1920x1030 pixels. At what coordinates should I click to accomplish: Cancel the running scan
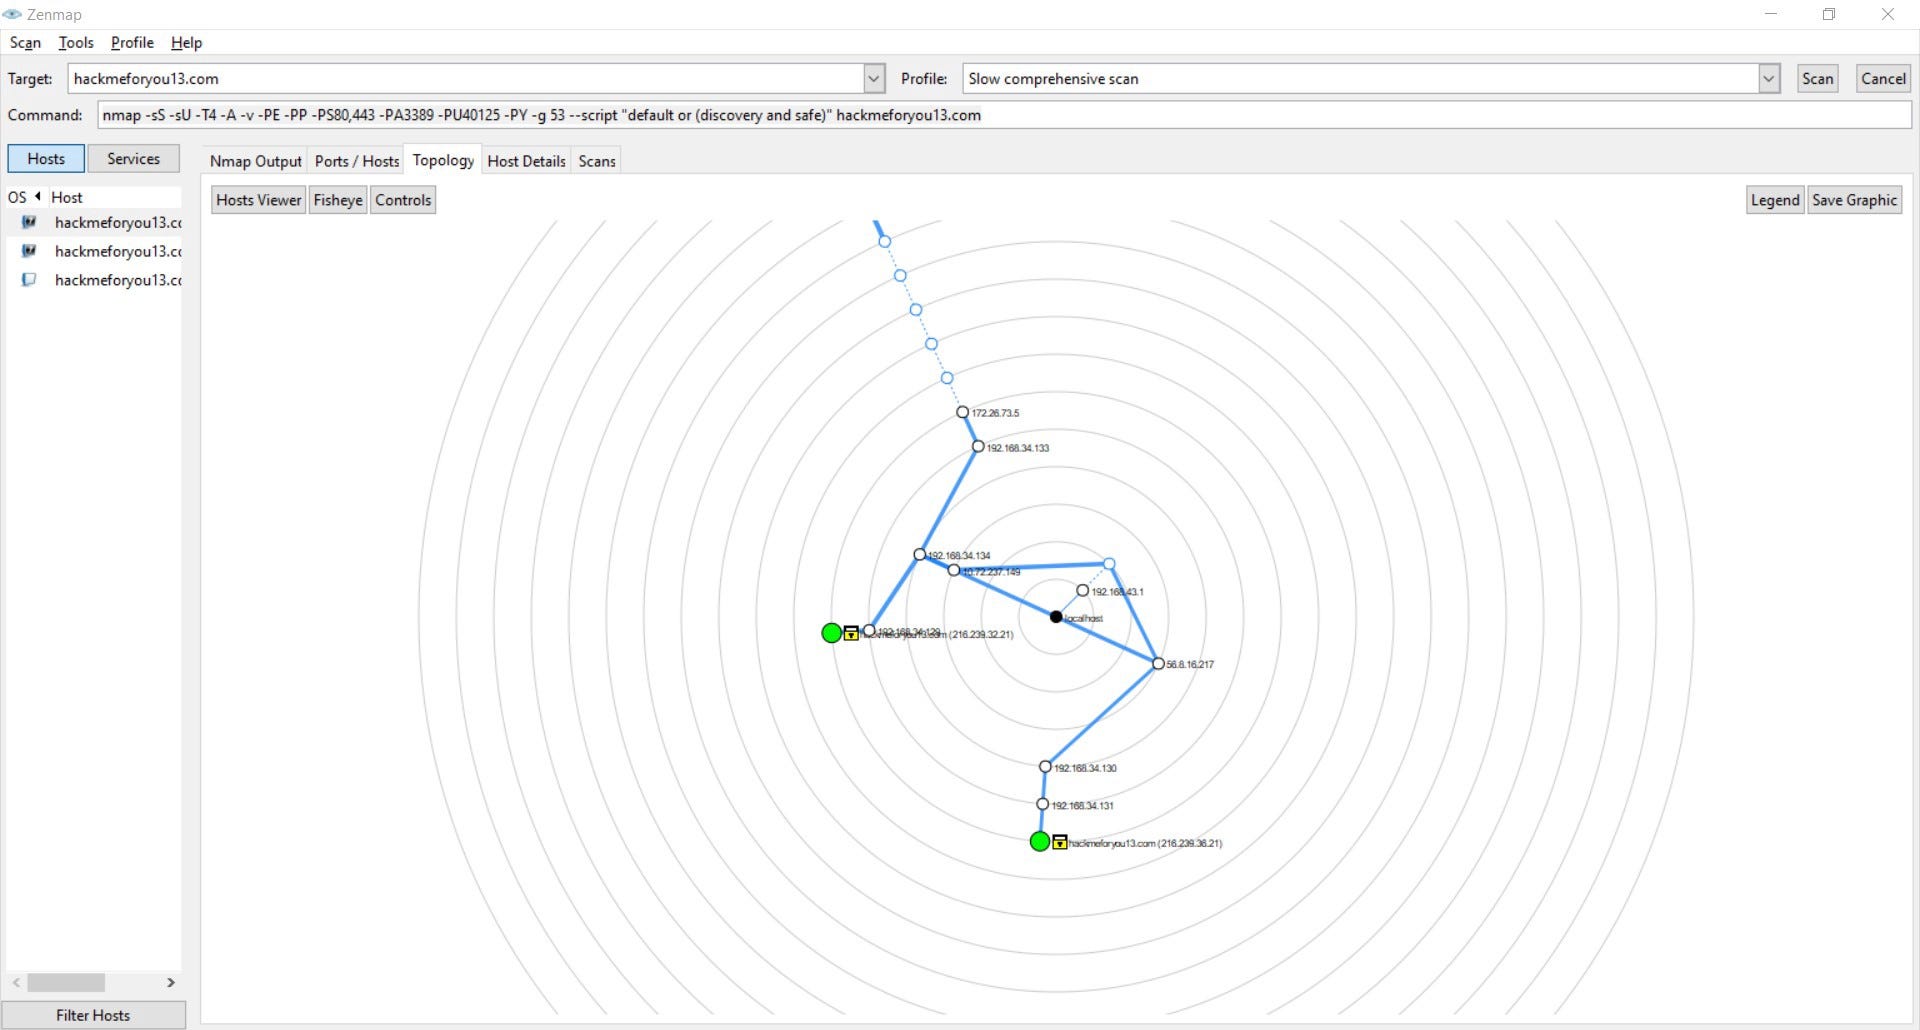[x=1883, y=78]
